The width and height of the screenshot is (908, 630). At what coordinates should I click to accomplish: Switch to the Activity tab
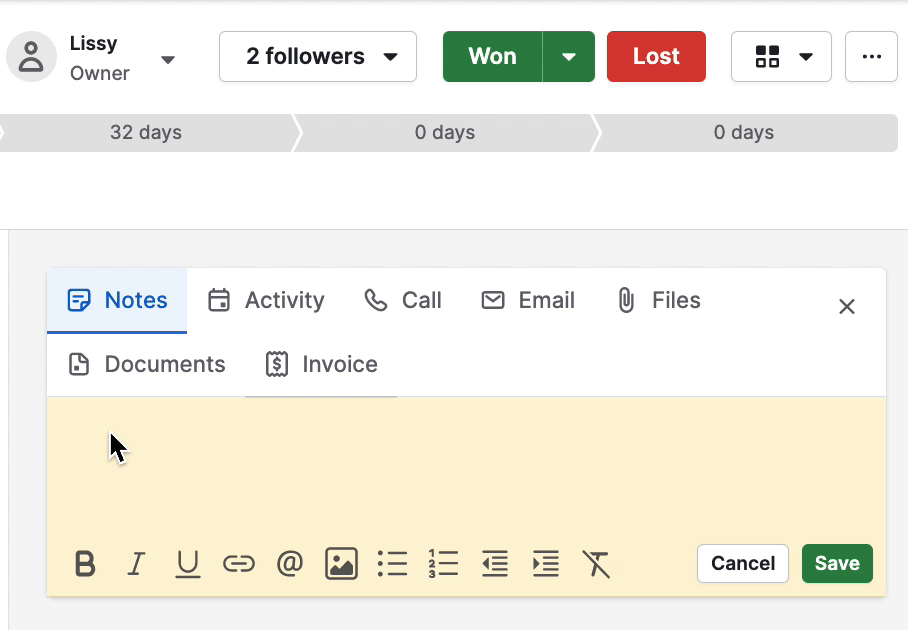266,301
